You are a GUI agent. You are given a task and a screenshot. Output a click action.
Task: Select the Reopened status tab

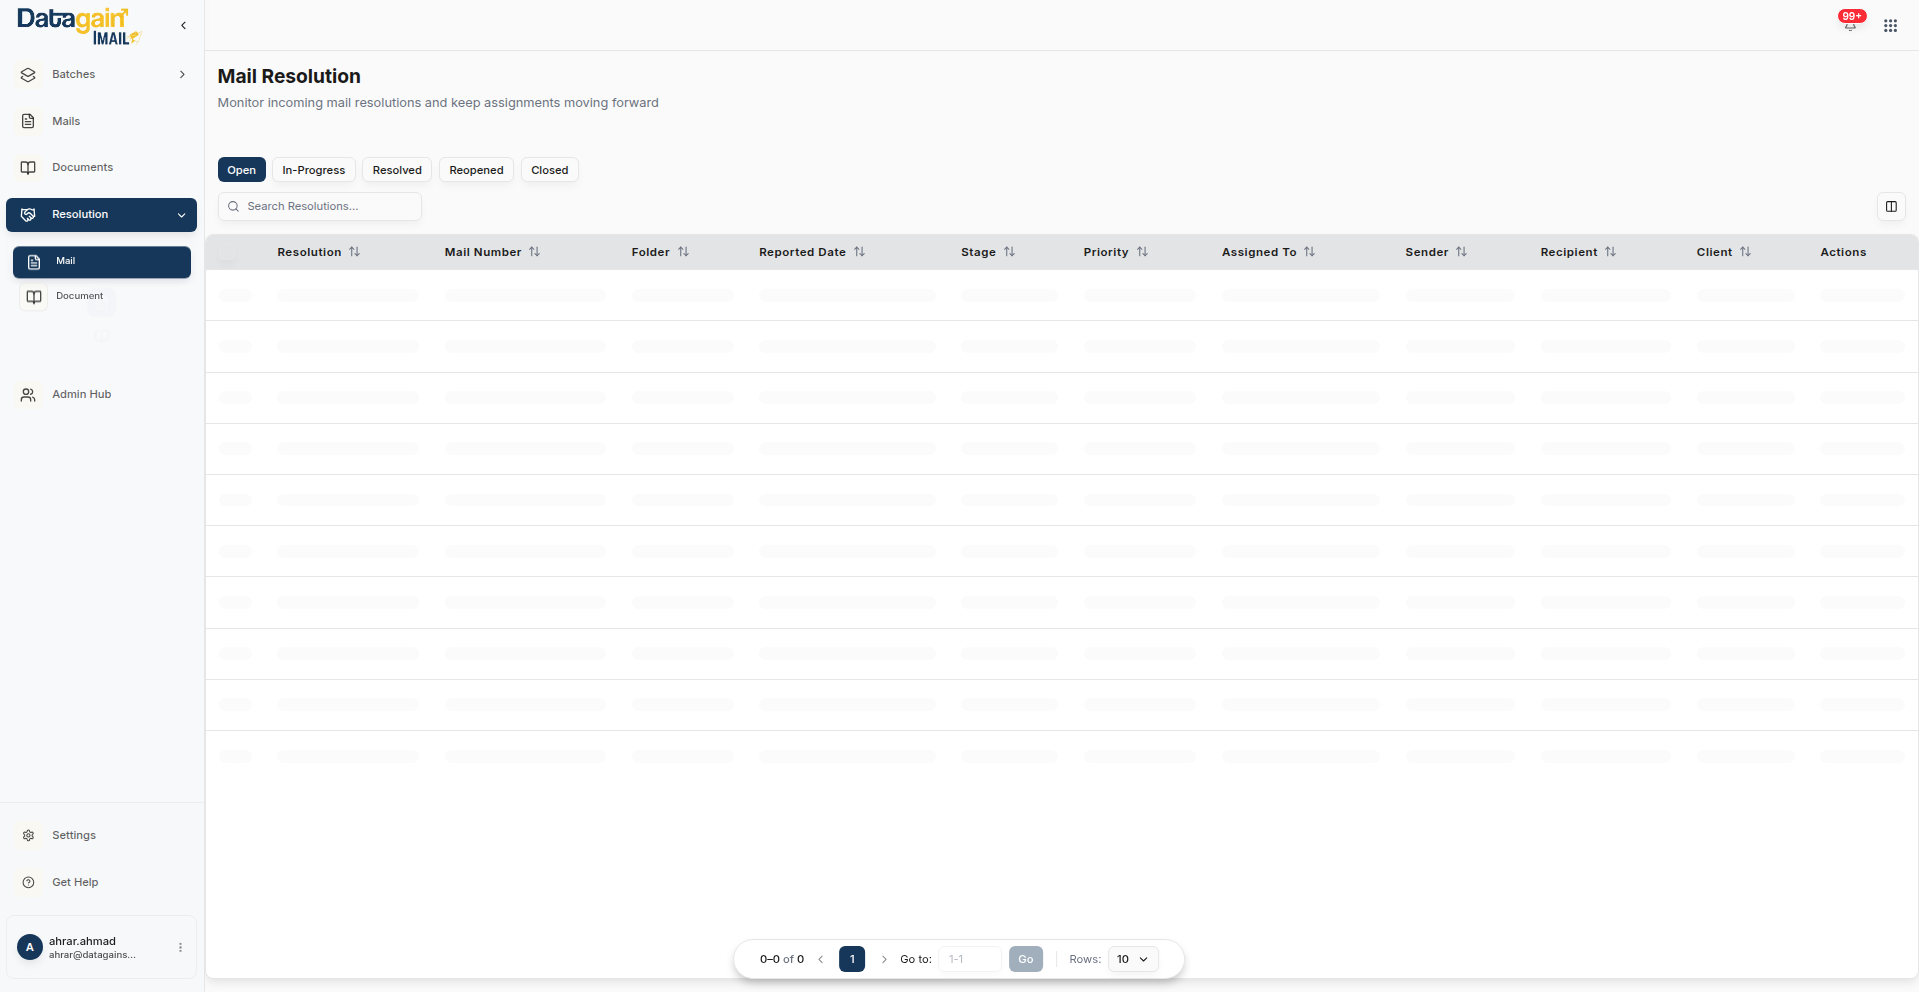476,170
